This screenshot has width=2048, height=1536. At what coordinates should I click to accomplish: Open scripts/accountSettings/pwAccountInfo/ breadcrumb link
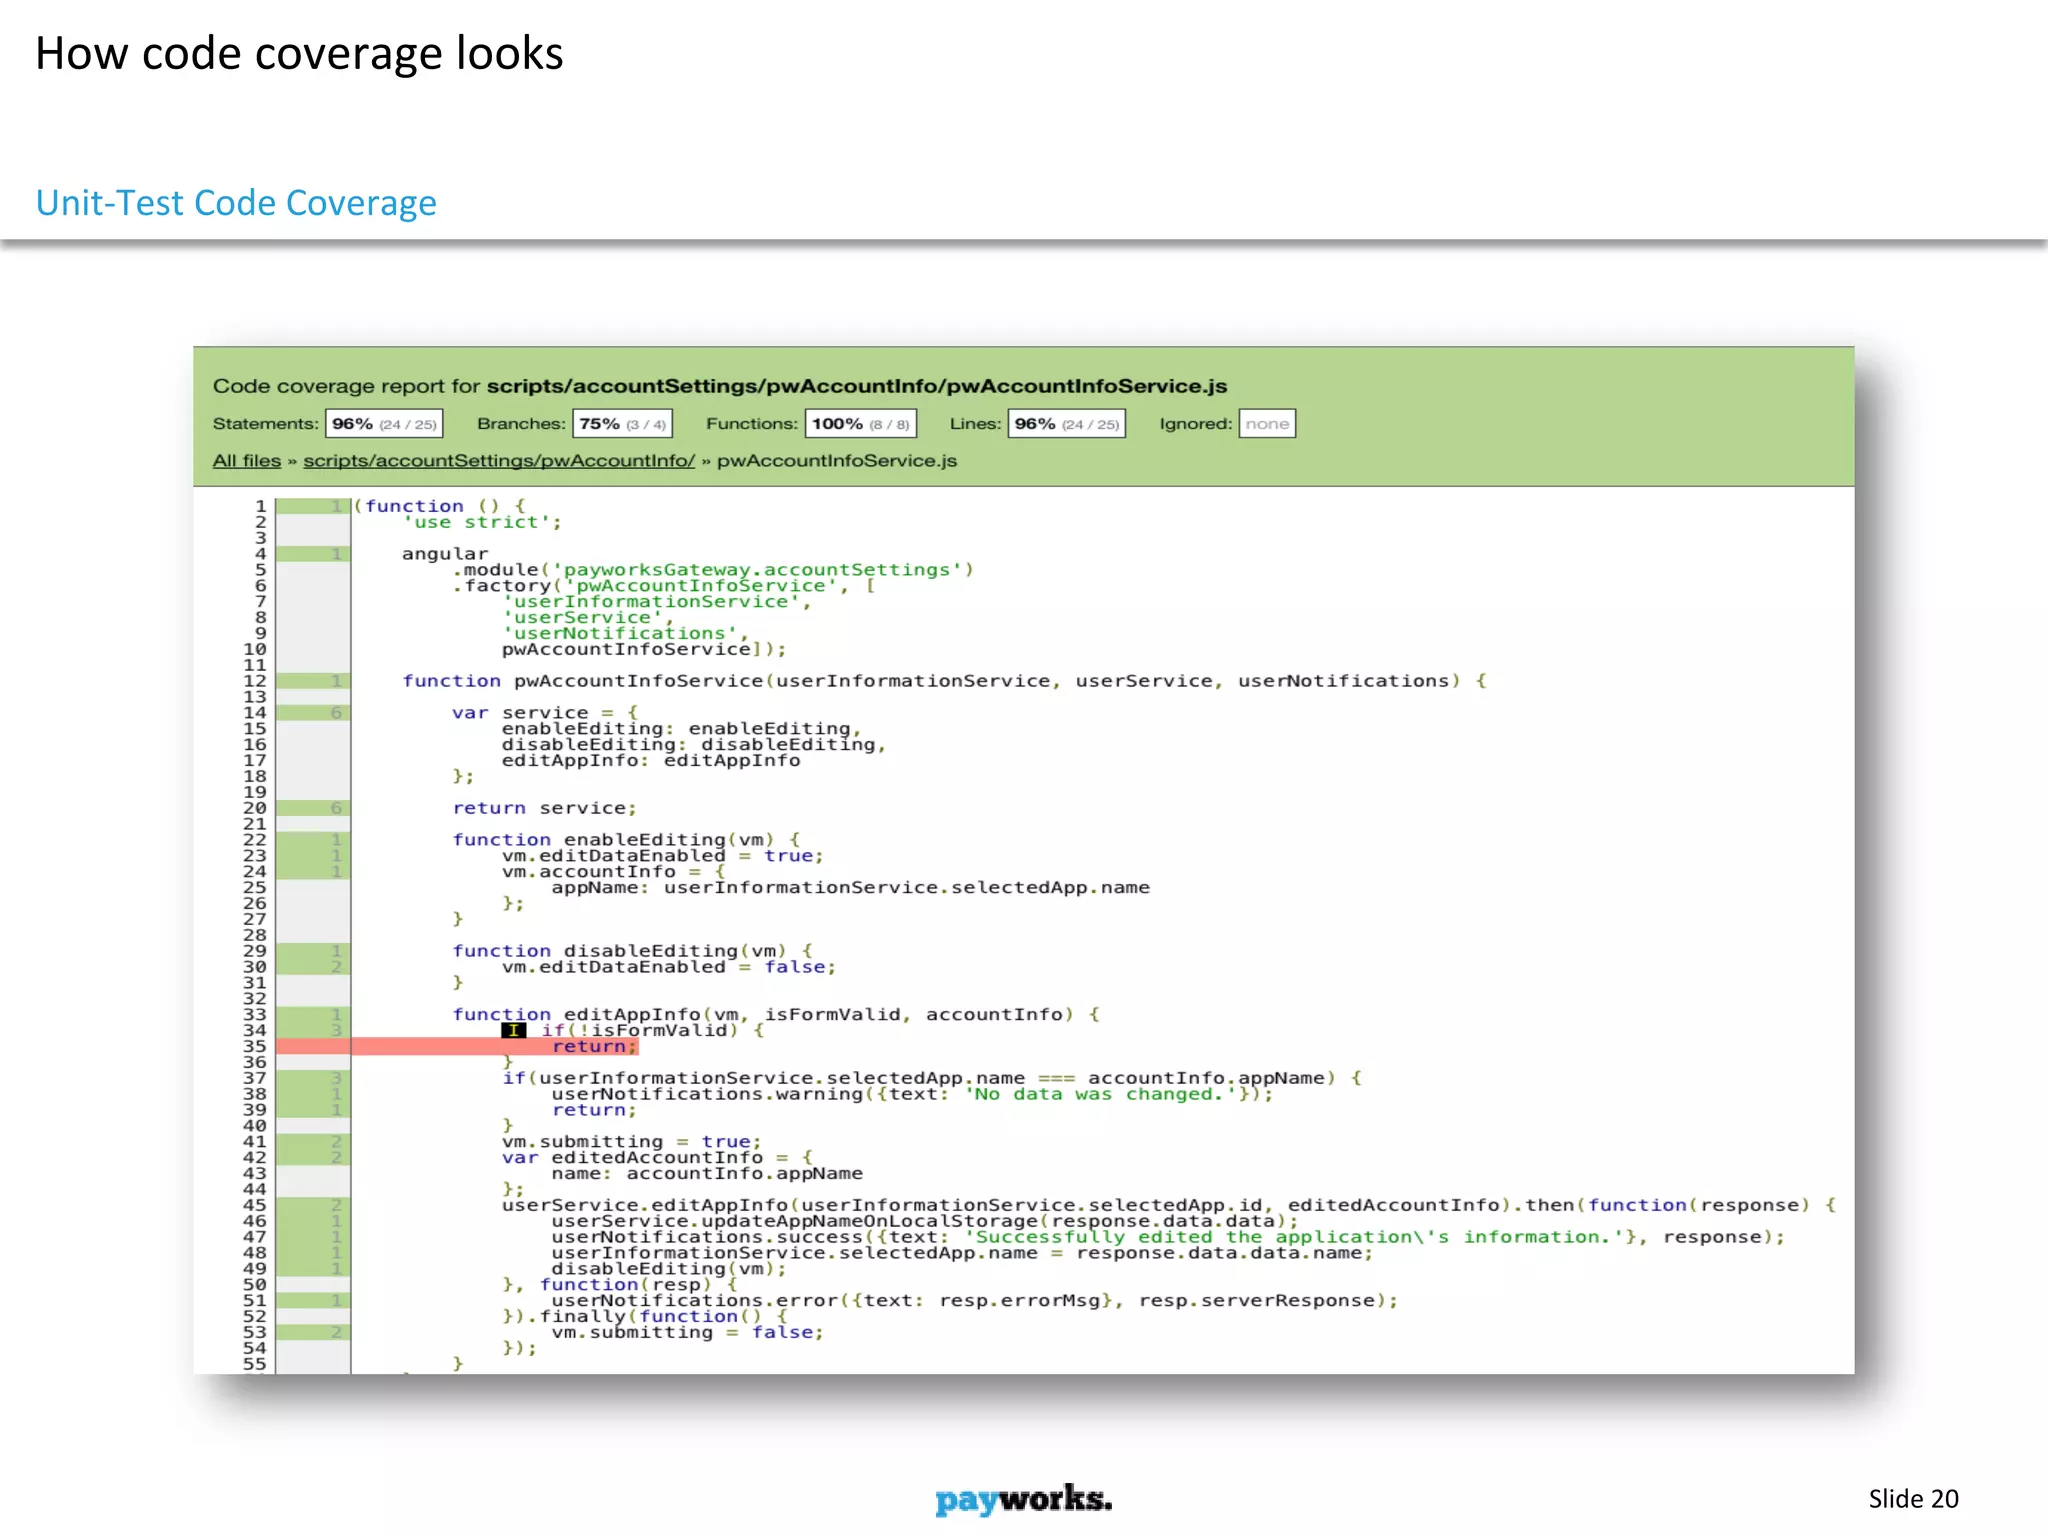coord(499,460)
